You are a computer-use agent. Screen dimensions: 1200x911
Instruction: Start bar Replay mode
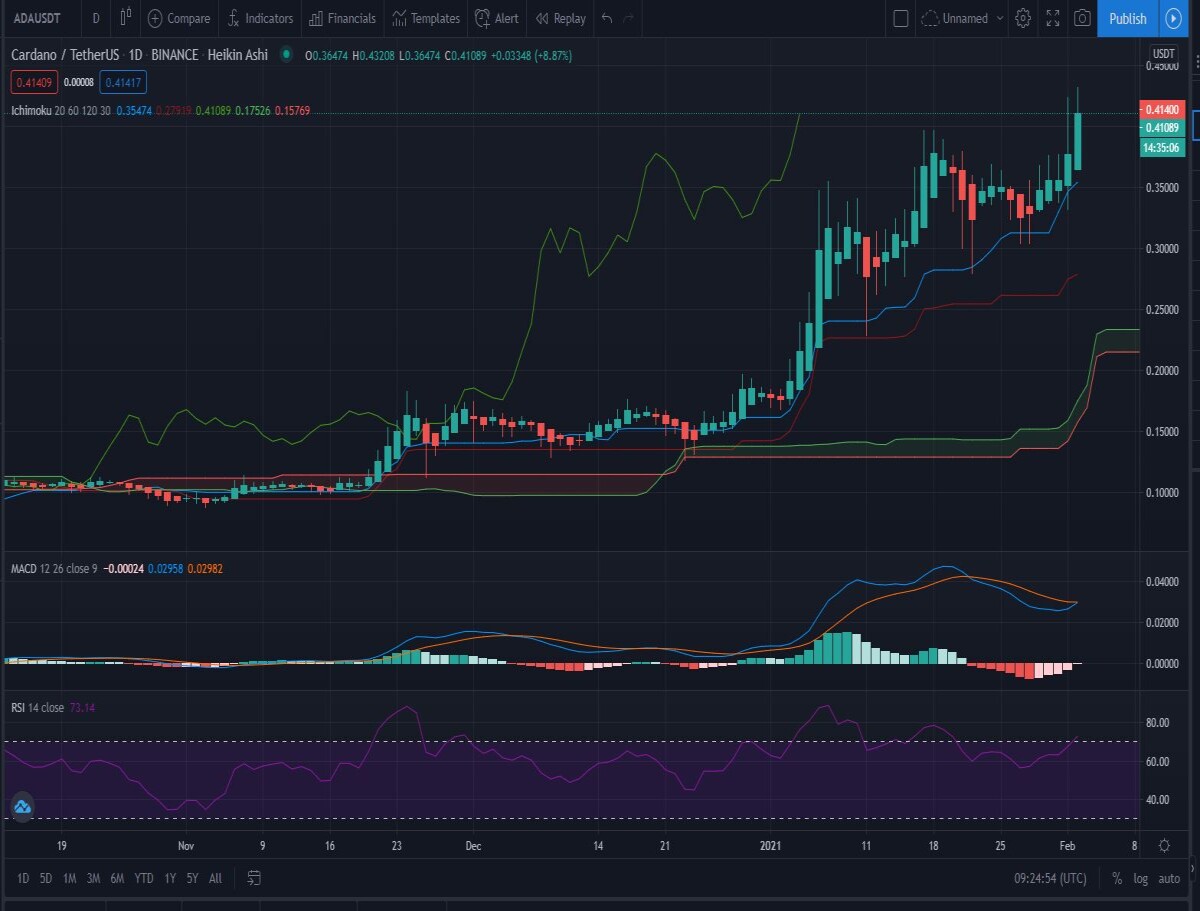click(561, 18)
